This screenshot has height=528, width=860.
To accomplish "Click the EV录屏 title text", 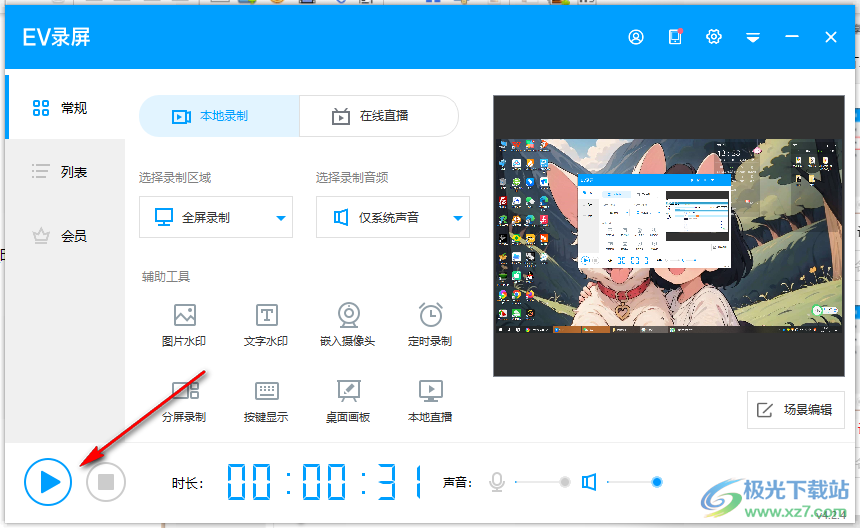I will tap(56, 37).
